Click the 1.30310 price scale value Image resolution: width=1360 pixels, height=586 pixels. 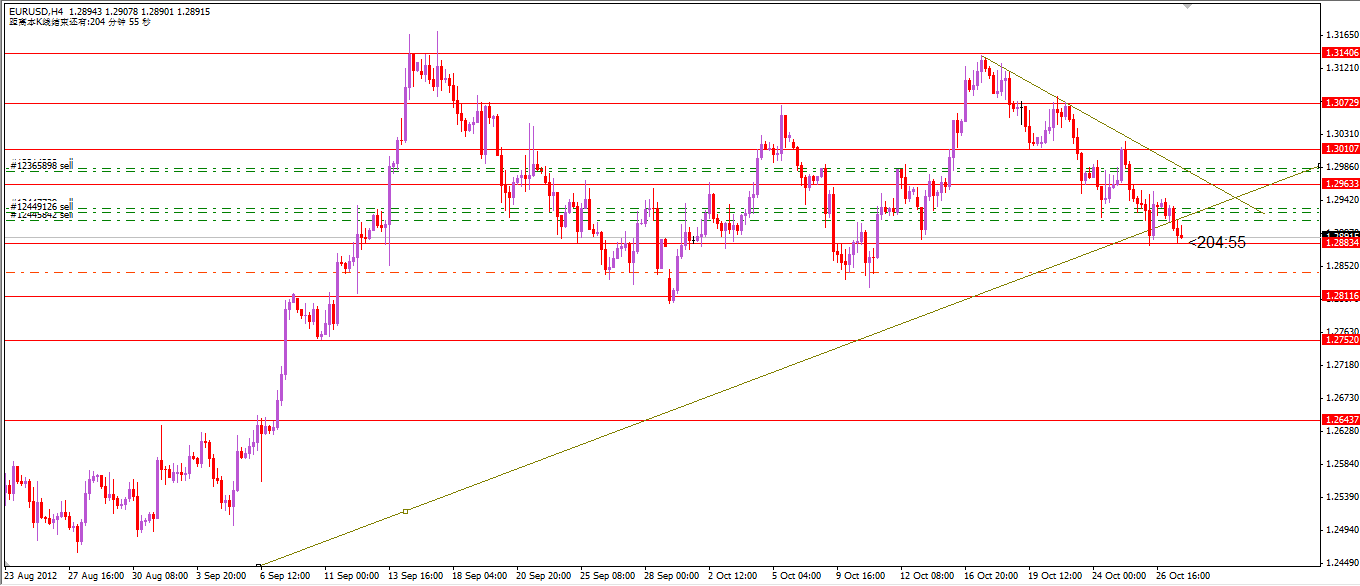[1342, 133]
